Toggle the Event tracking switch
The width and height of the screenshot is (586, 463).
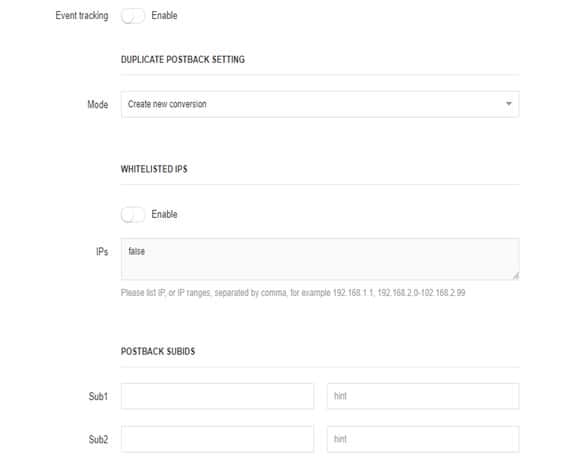pyautogui.click(x=133, y=16)
